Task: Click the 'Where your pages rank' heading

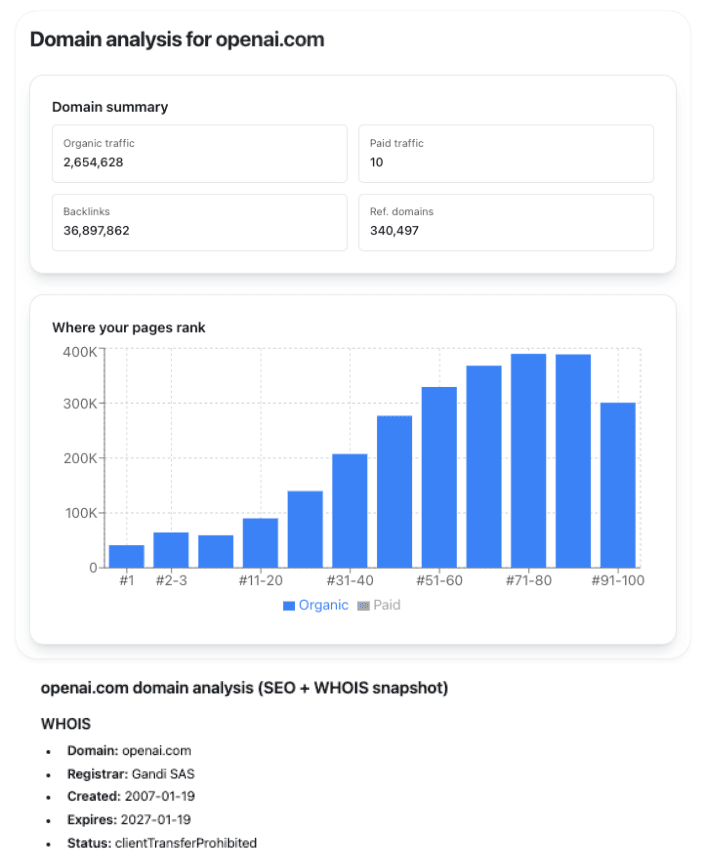Action: (129, 327)
